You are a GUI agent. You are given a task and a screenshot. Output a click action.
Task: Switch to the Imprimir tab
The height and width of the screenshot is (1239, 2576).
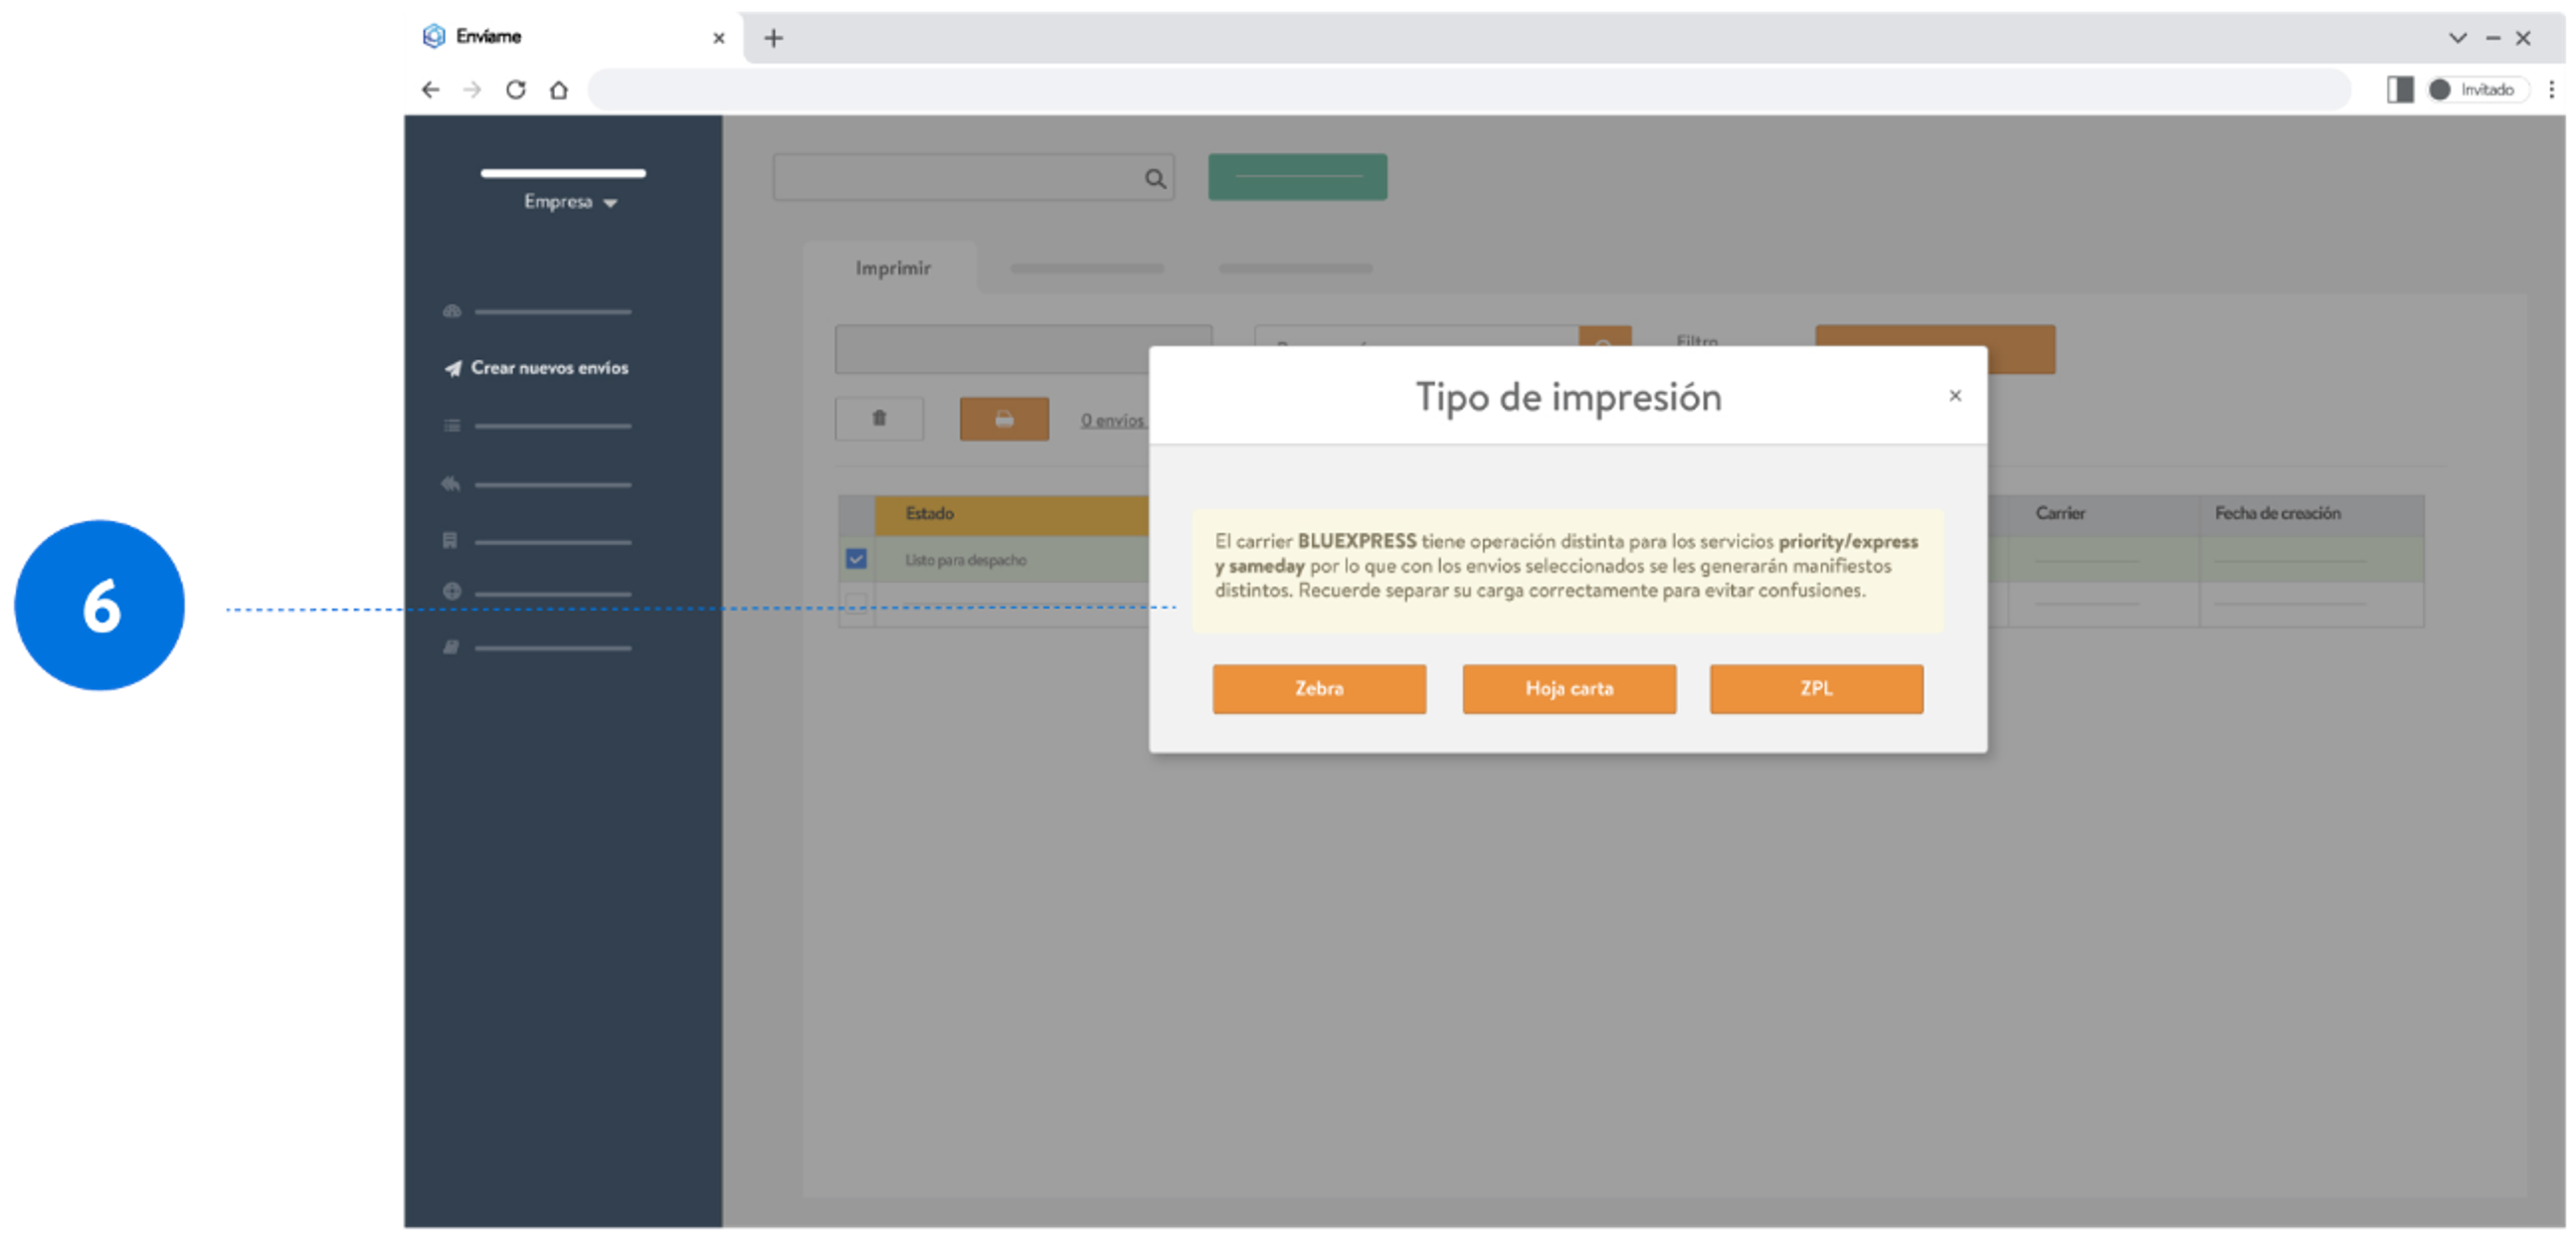click(x=892, y=268)
